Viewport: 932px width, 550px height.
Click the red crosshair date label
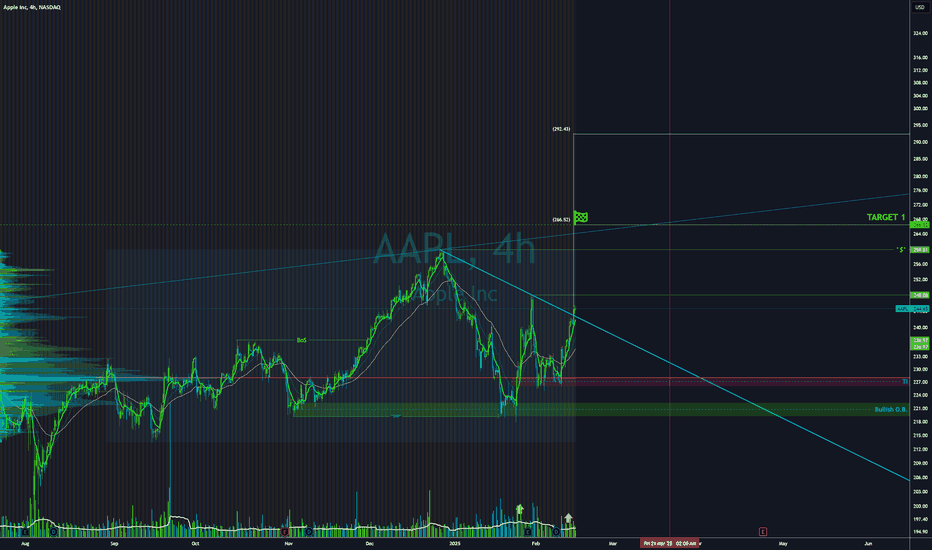pos(670,543)
